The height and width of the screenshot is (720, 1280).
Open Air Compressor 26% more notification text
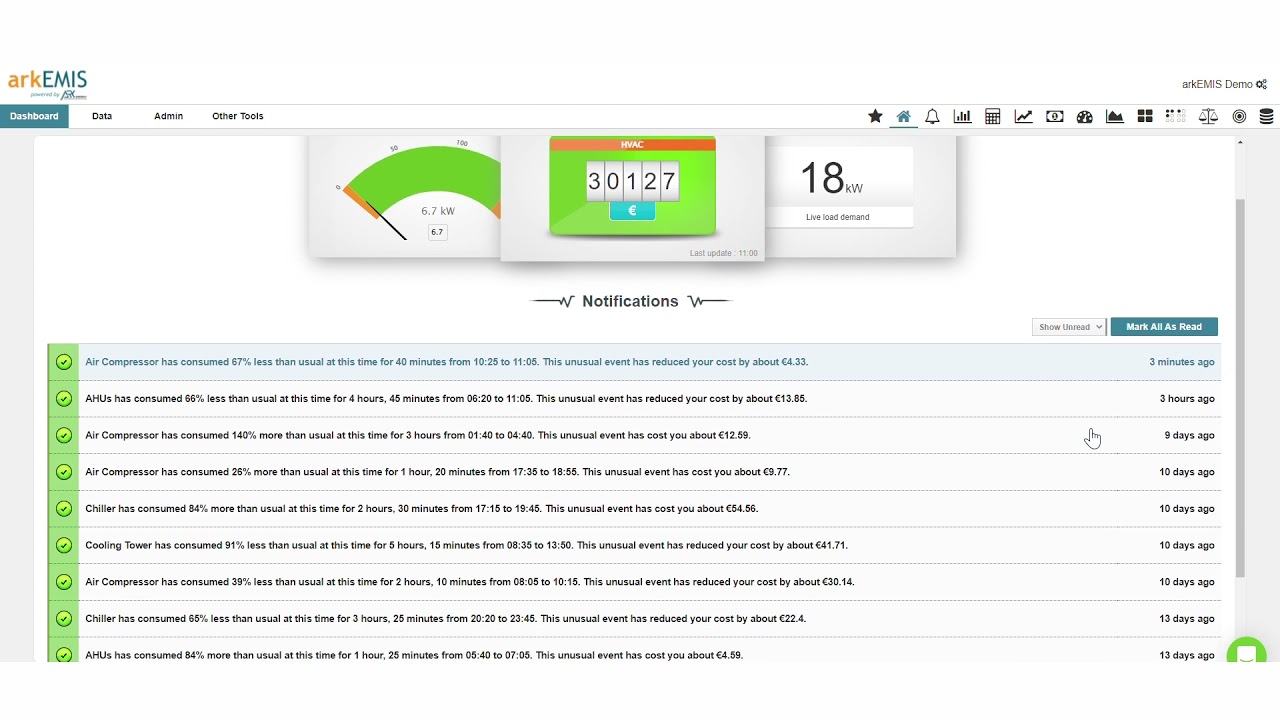[437, 472]
